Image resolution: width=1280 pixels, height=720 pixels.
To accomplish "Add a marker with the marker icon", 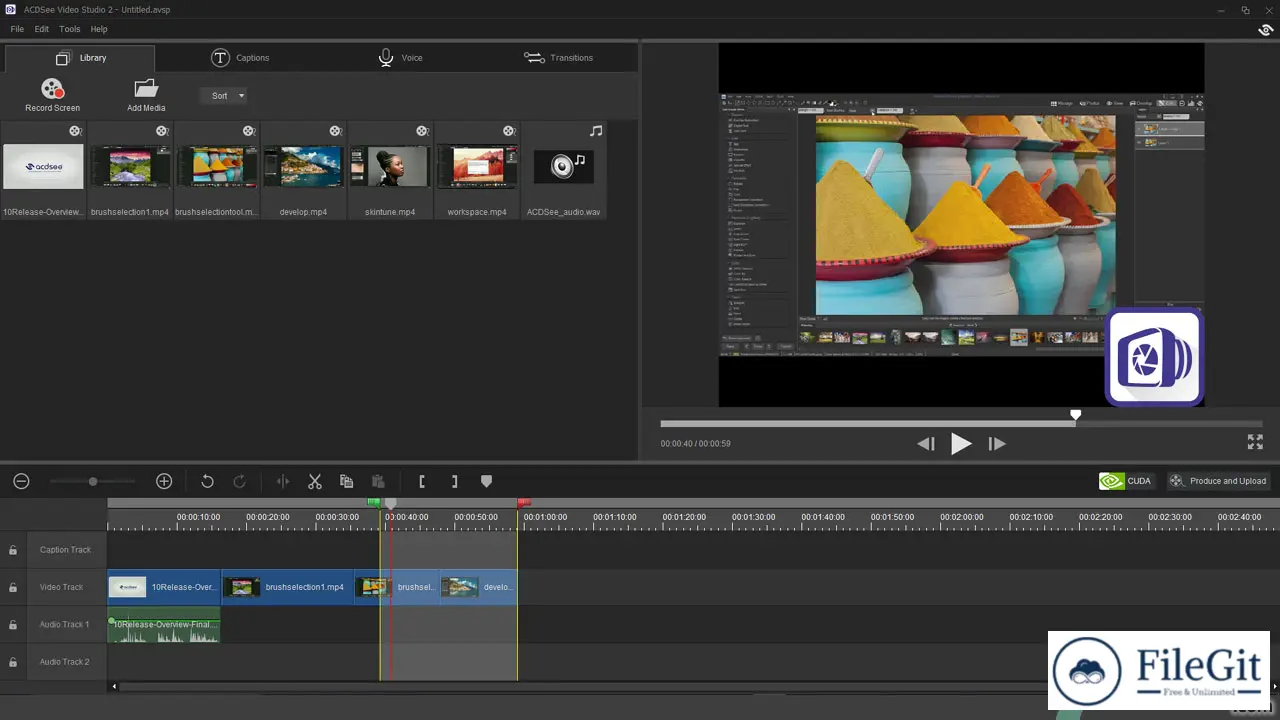I will pos(486,481).
